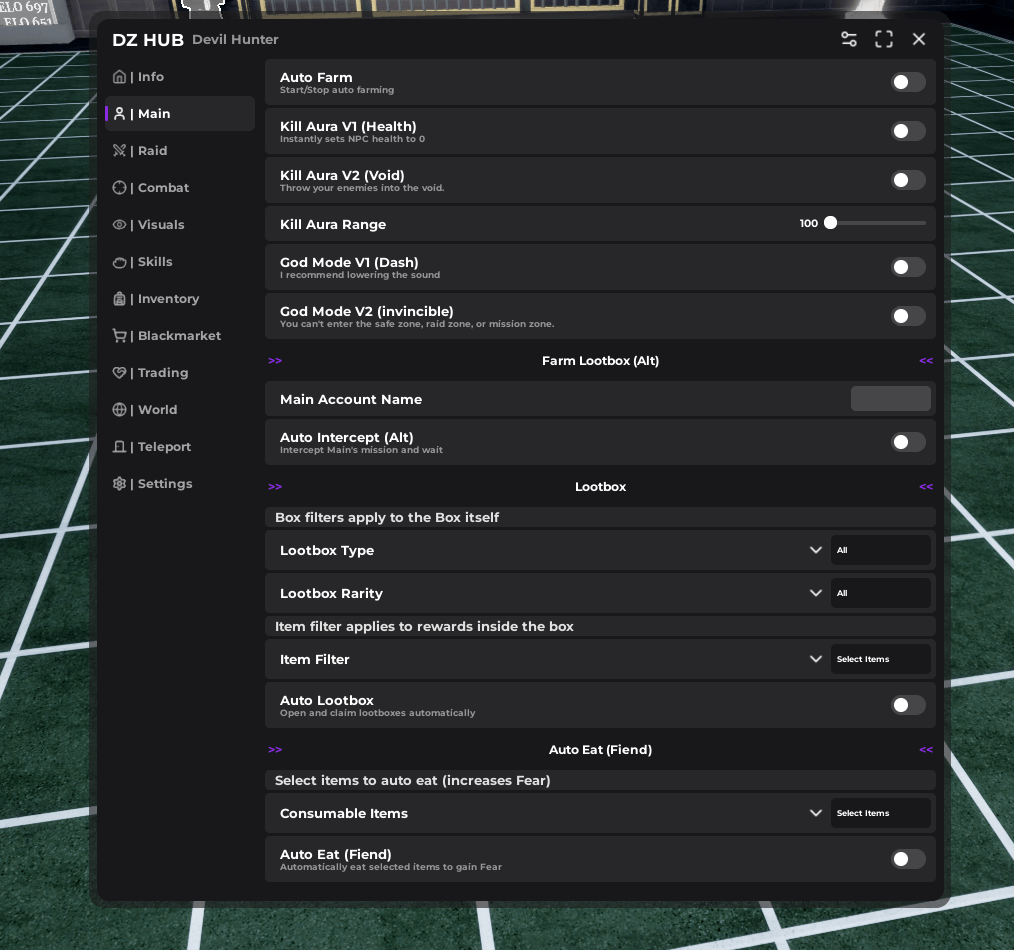Click the crossed swords Raid icon
The image size is (1014, 950).
[119, 151]
